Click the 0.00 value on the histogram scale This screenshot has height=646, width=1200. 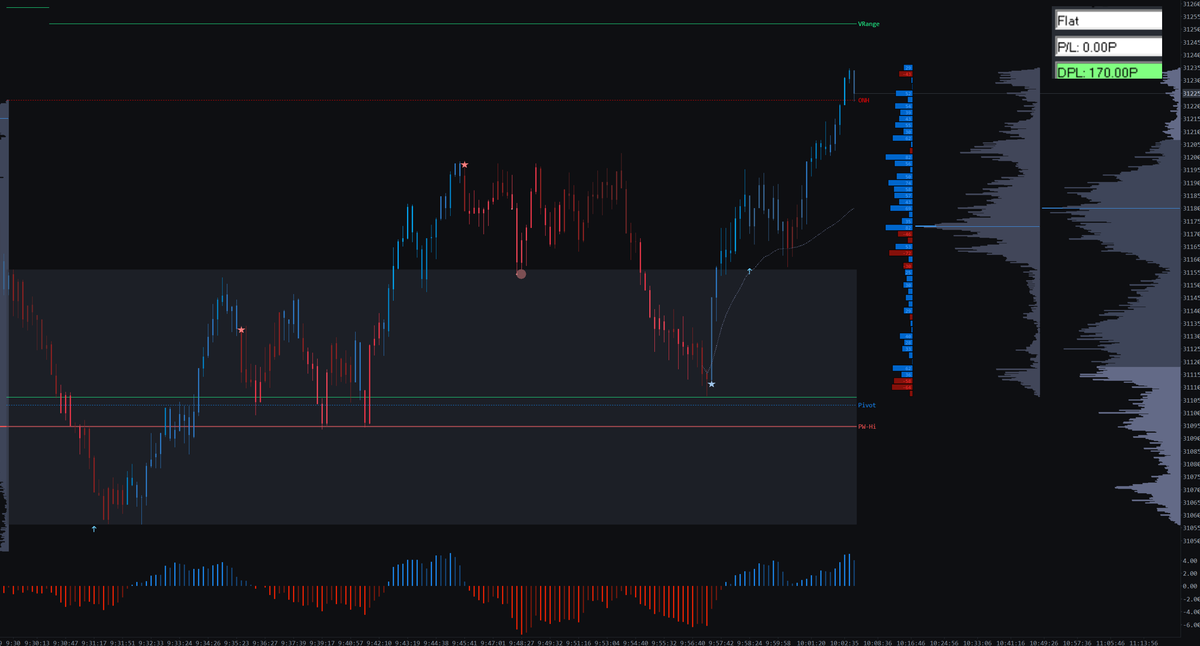click(1189, 586)
